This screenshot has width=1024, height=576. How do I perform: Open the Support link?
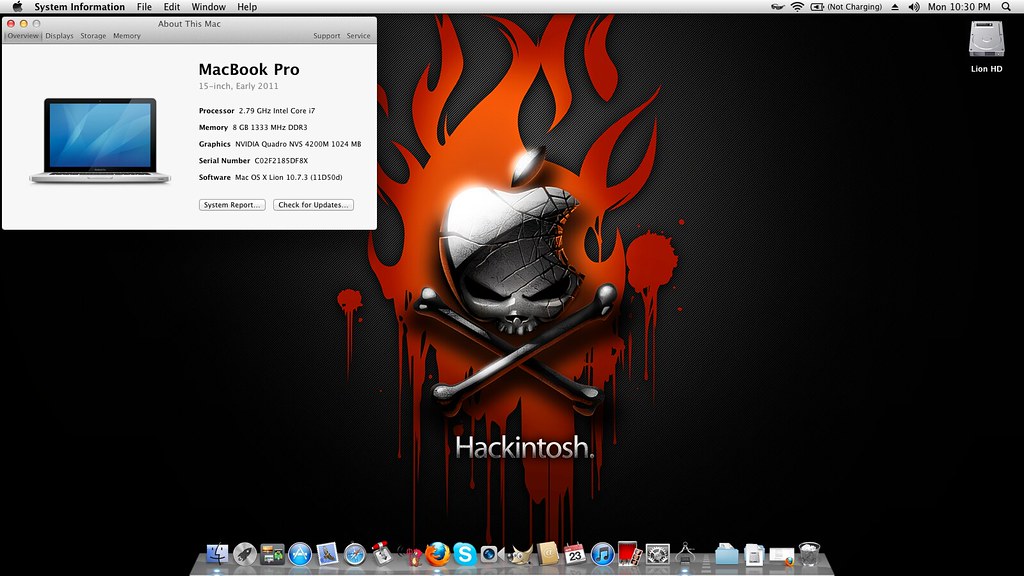pos(327,36)
